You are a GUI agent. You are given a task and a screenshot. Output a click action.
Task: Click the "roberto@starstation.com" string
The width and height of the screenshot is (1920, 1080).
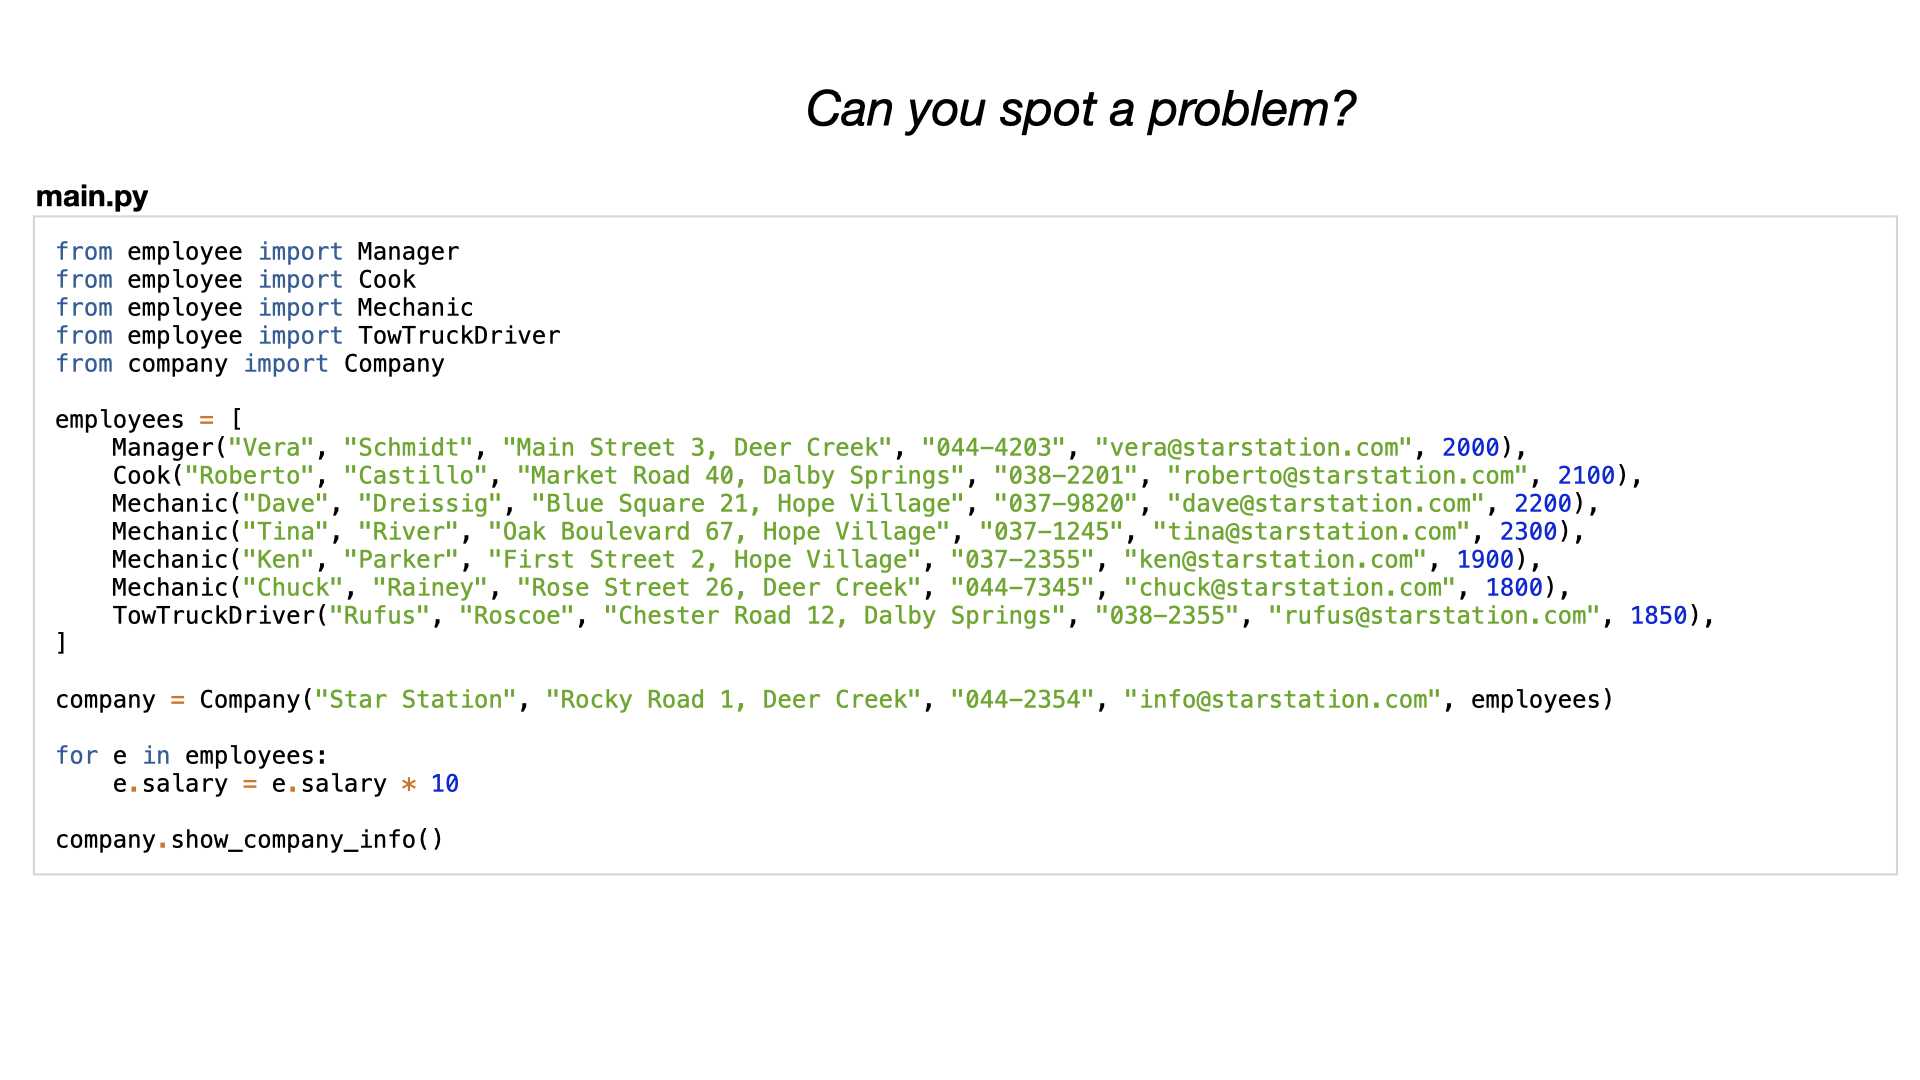coord(1347,476)
